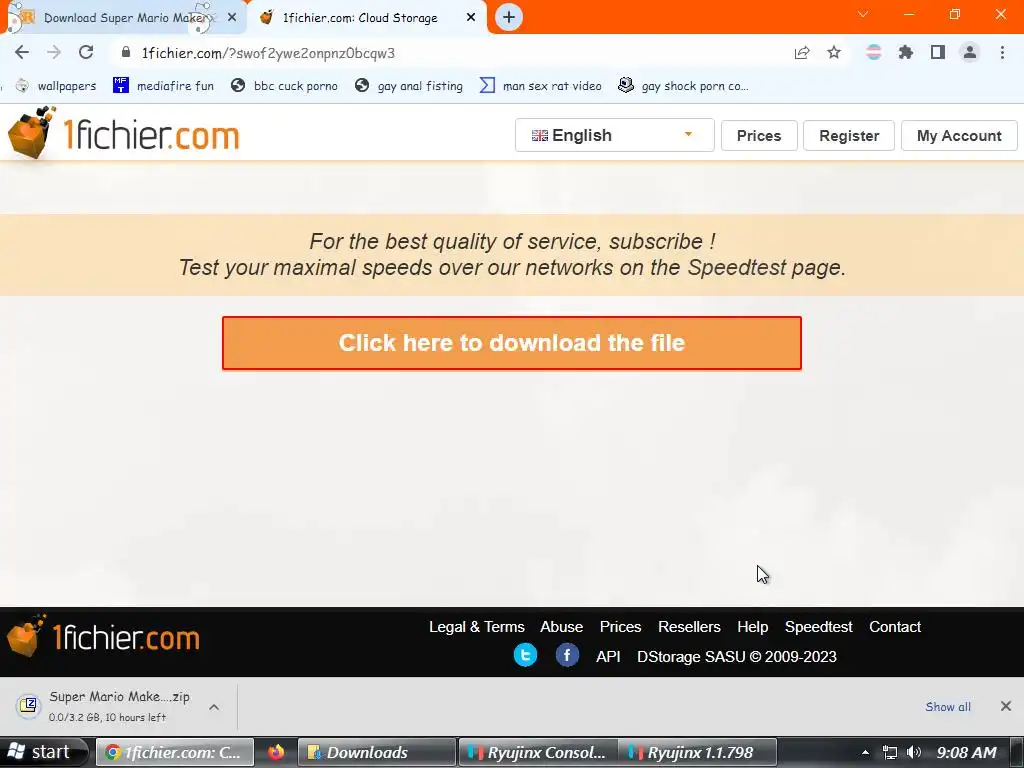Image resolution: width=1024 pixels, height=768 pixels.
Task: Open the API footer link
Action: tap(608, 657)
